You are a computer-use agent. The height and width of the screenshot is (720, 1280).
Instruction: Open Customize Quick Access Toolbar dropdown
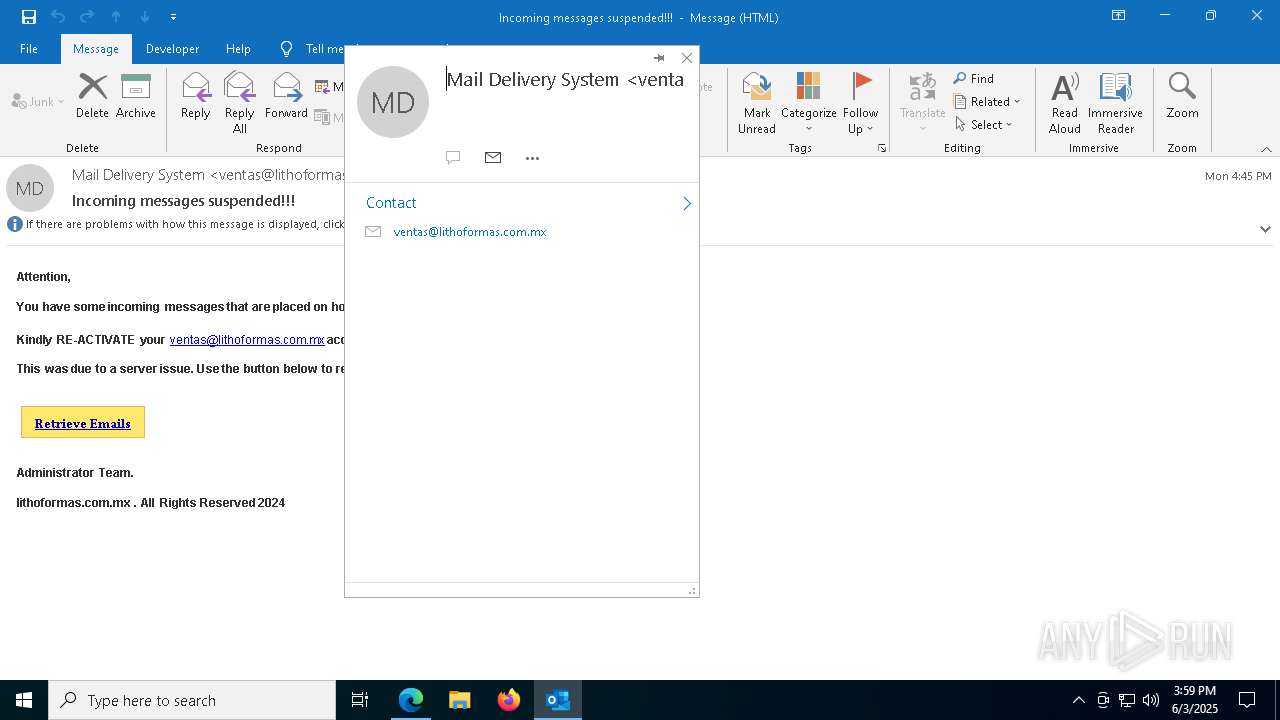pos(173,17)
